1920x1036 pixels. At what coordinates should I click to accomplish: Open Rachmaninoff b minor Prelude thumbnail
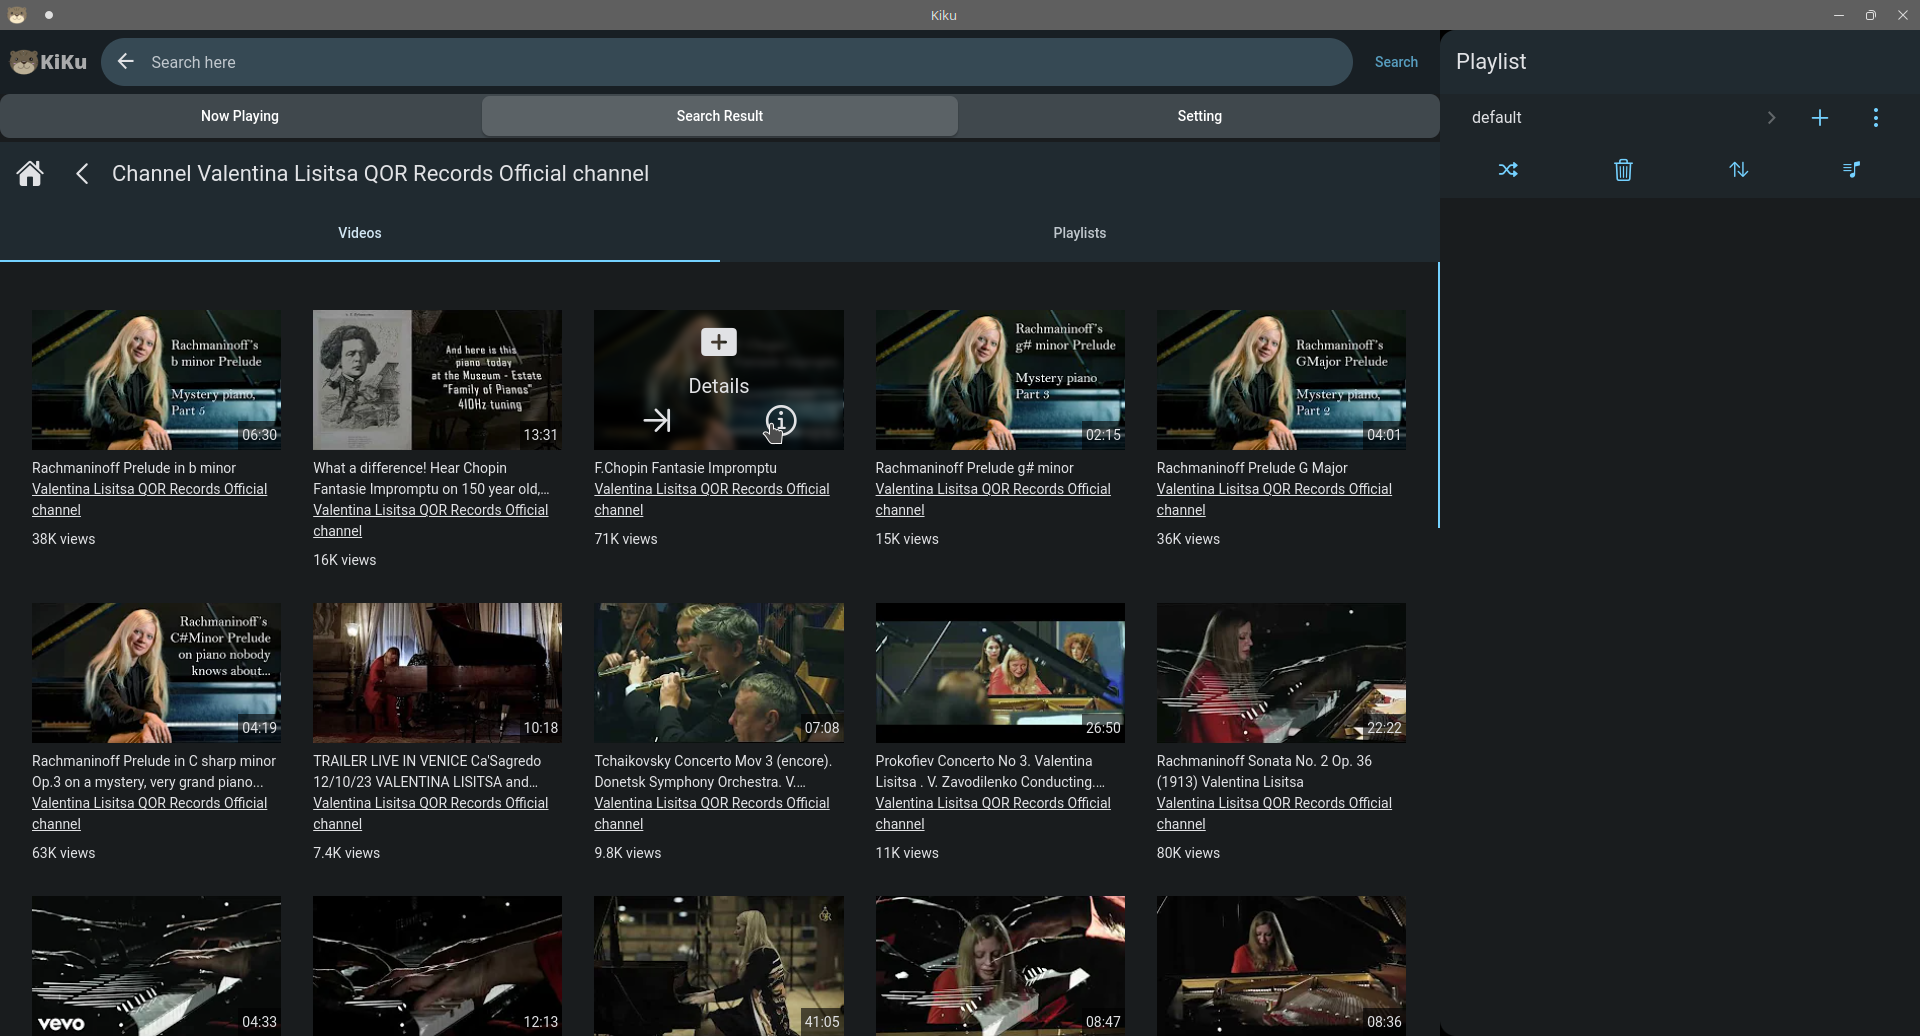point(156,380)
